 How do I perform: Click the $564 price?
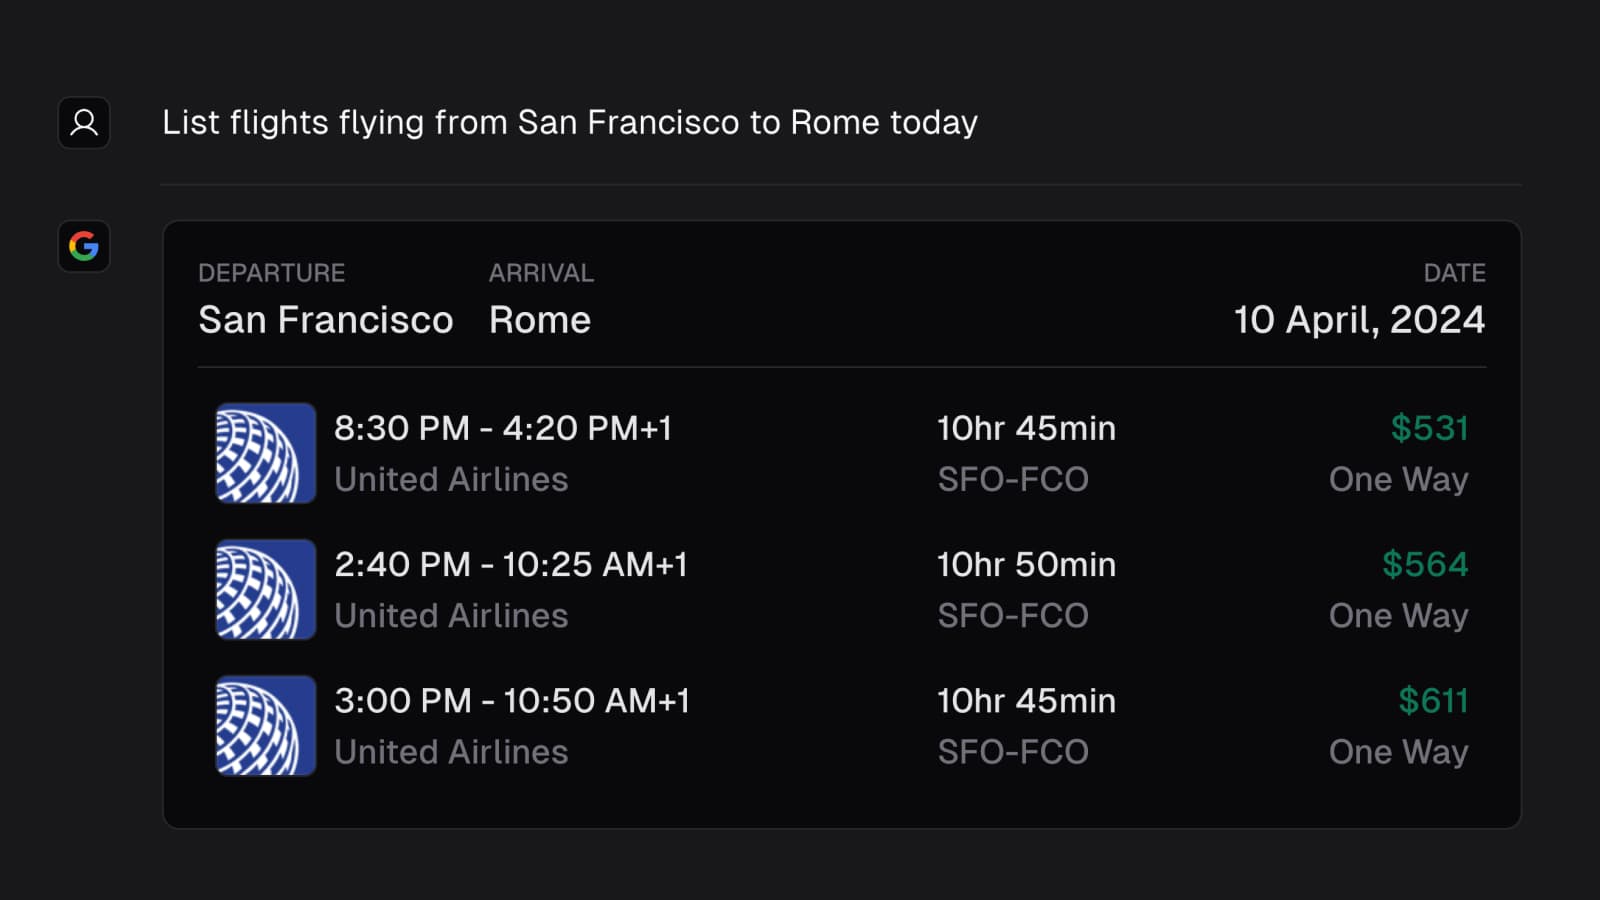(1425, 565)
